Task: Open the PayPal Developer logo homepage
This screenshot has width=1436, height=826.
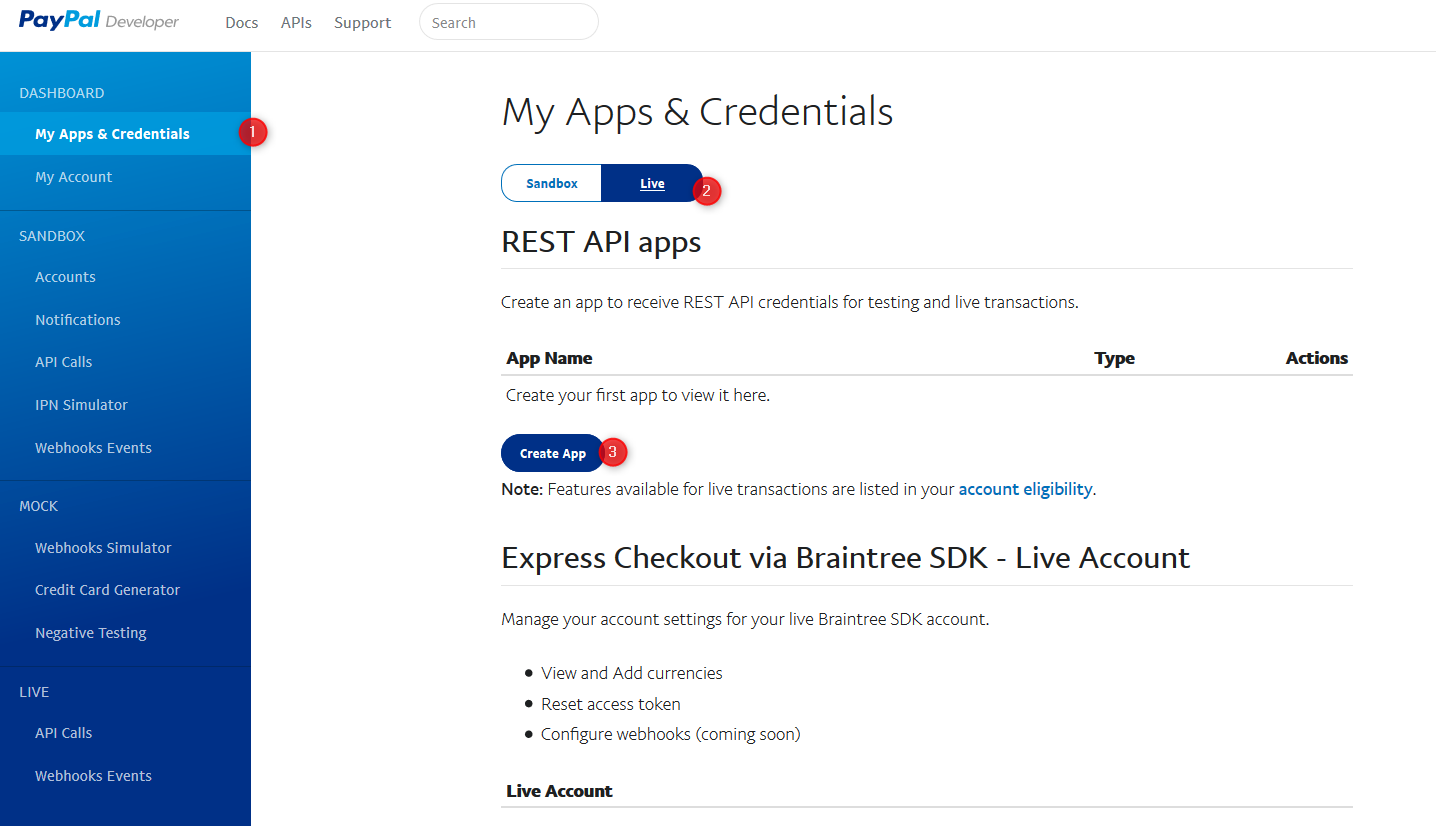Action: coord(99,21)
